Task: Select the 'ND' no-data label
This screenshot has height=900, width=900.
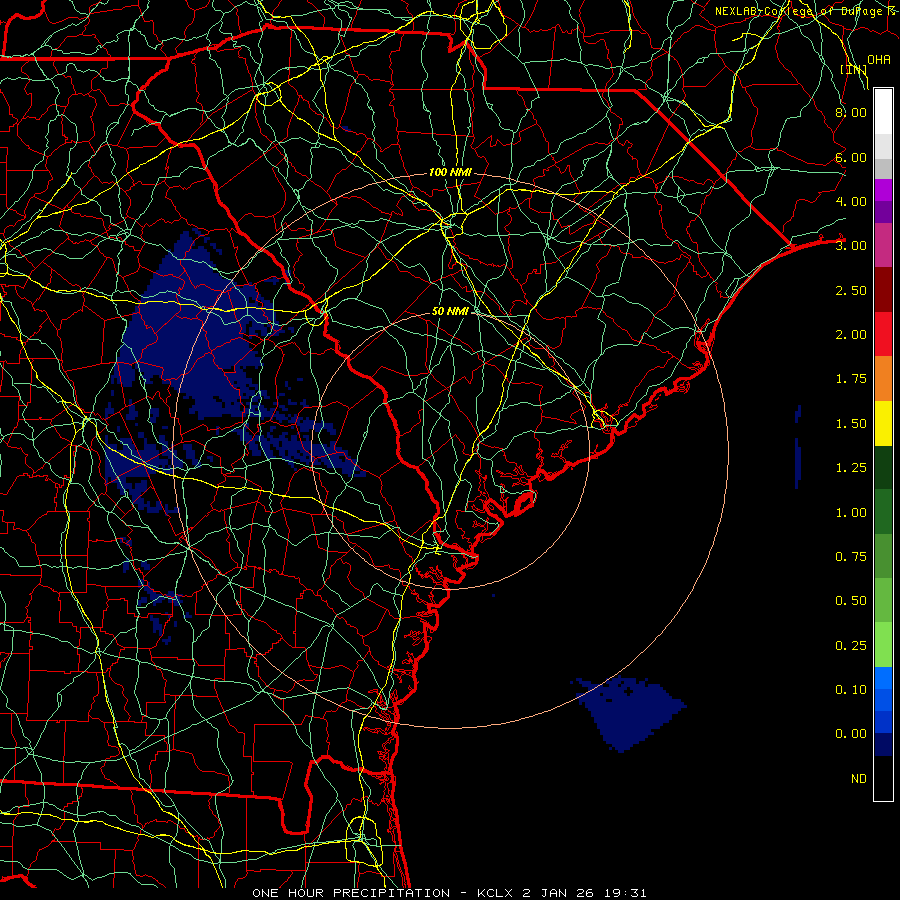Action: pyautogui.click(x=859, y=779)
